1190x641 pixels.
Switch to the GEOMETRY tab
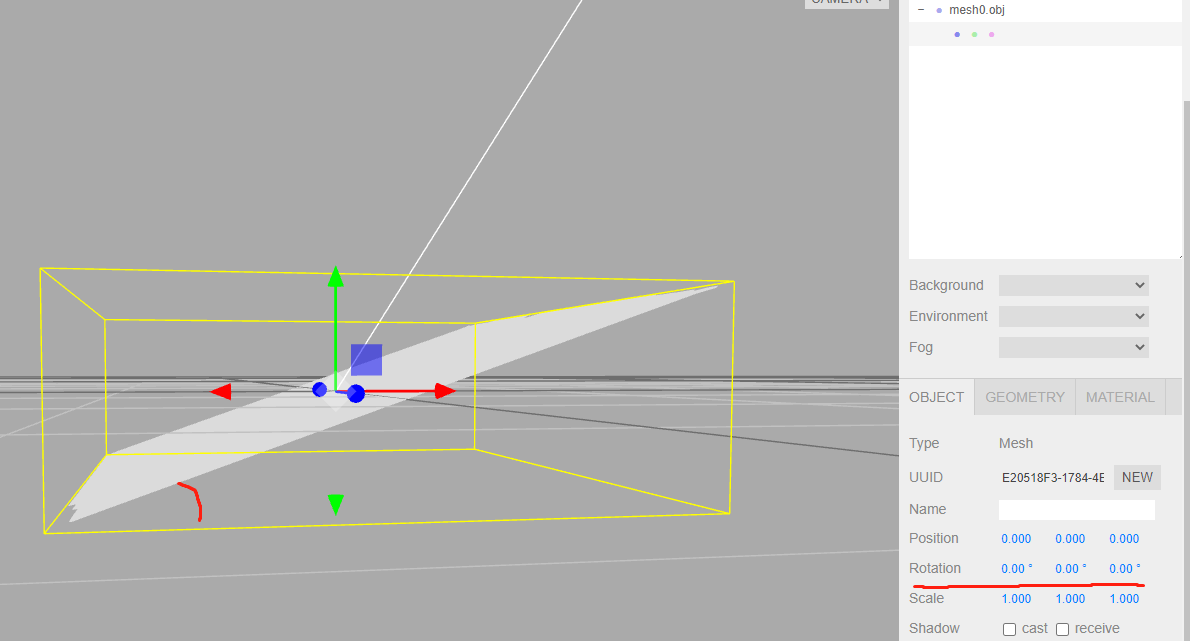pos(1025,397)
